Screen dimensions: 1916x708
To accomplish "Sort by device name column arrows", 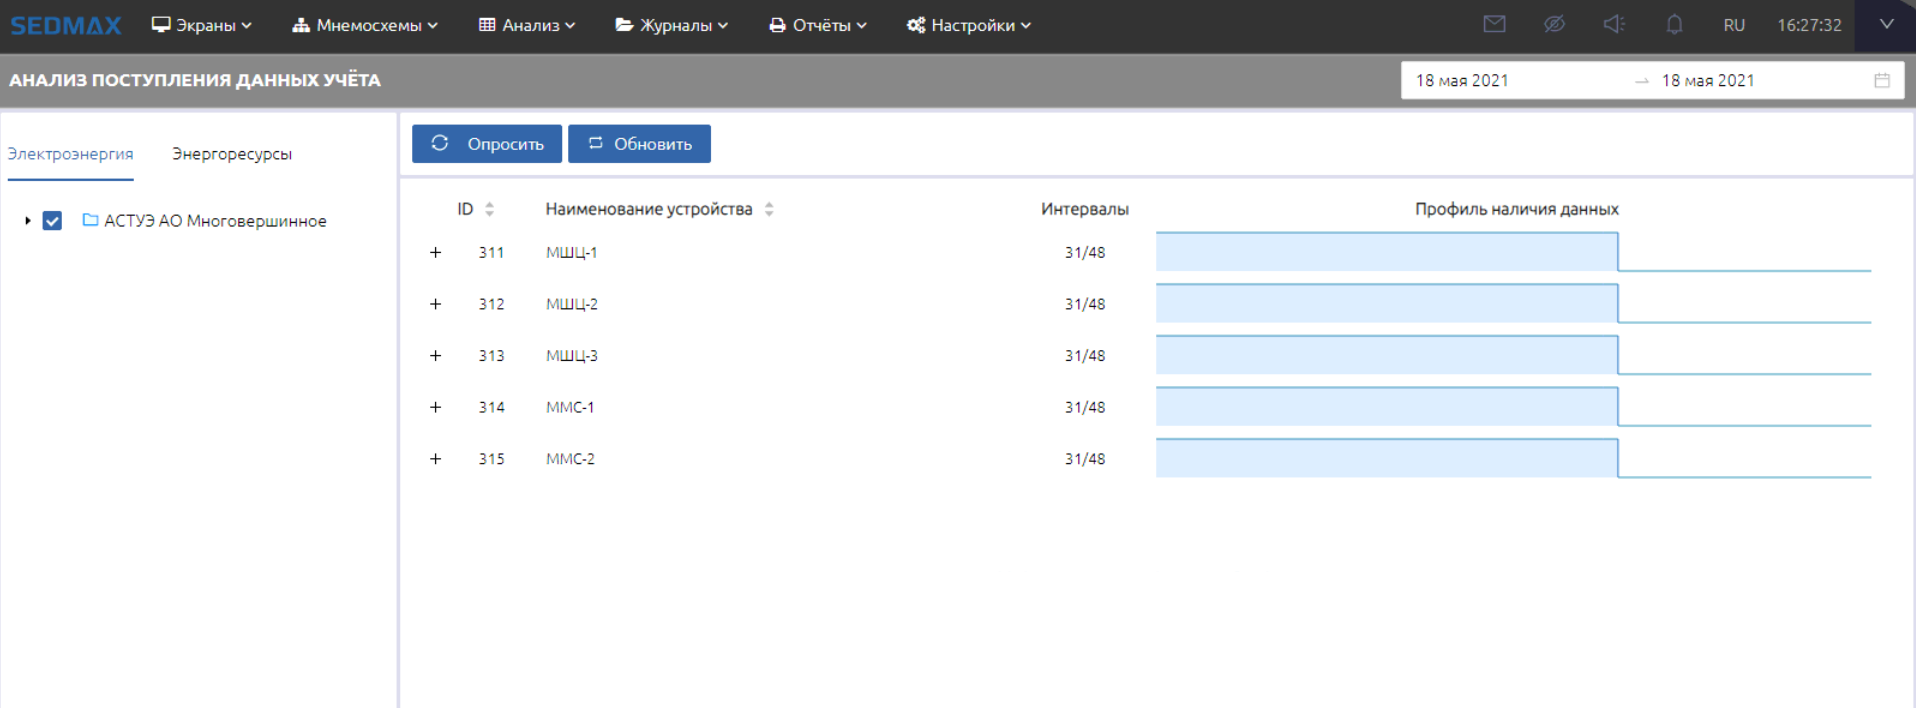I will pyautogui.click(x=769, y=209).
